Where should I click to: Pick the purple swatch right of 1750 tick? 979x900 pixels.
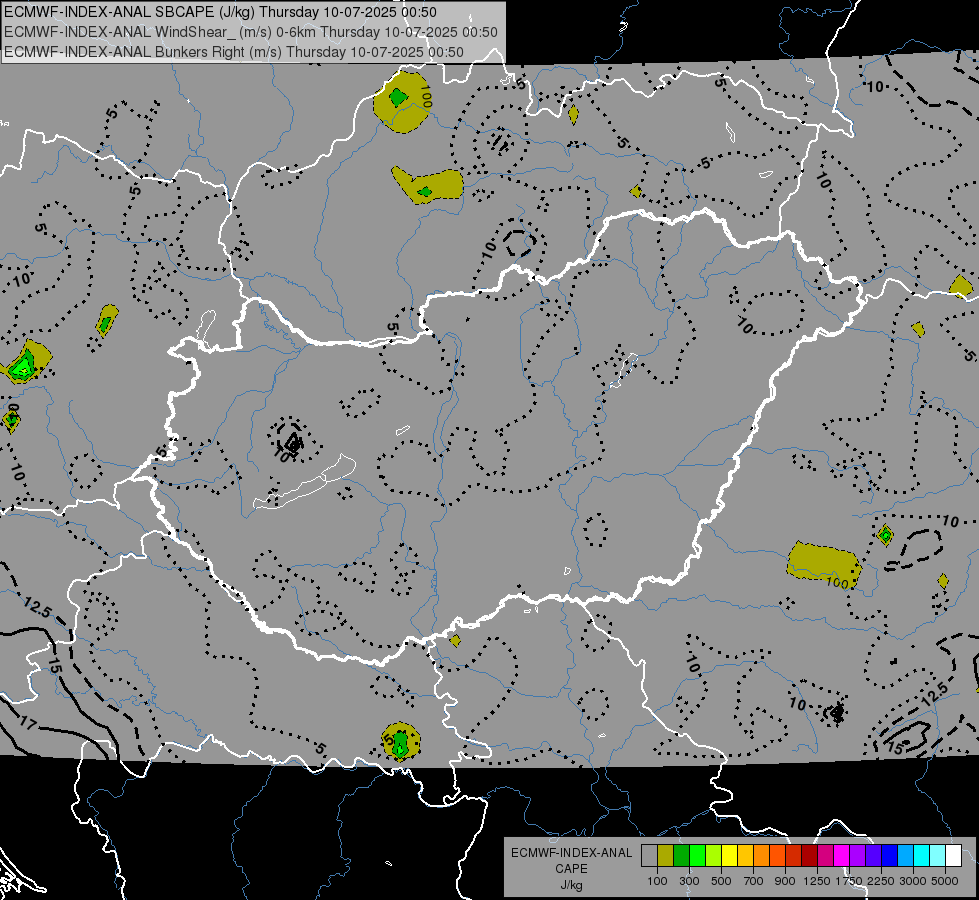click(858, 855)
